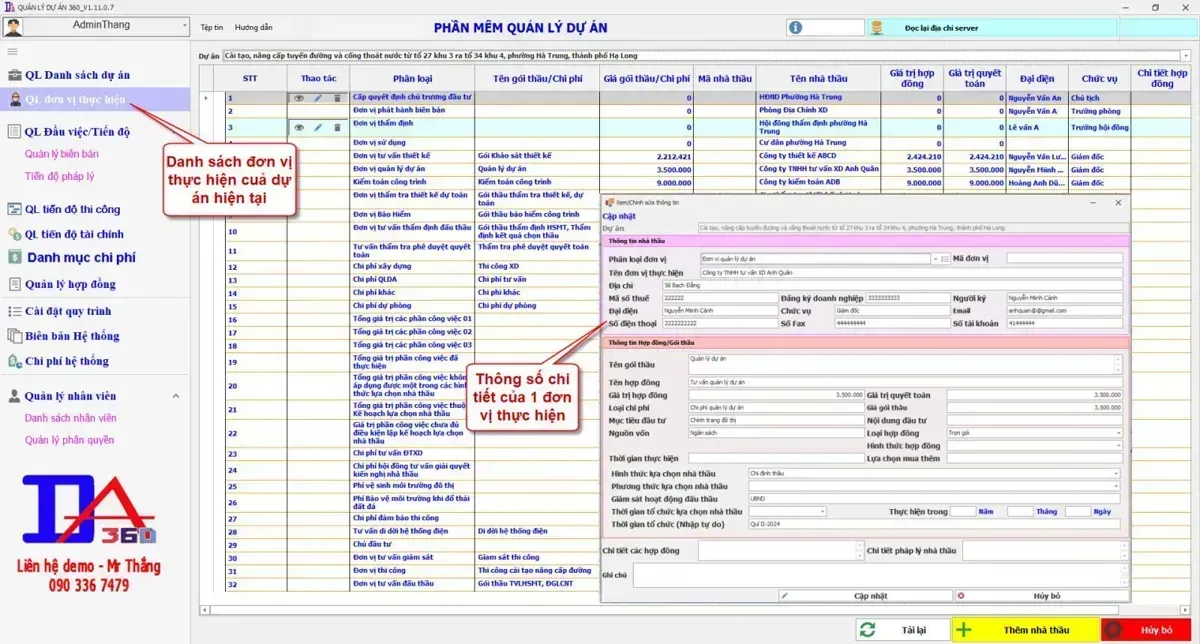Click the list icon beside Phân loại đơn vị
1200x644 pixels.
(943, 259)
